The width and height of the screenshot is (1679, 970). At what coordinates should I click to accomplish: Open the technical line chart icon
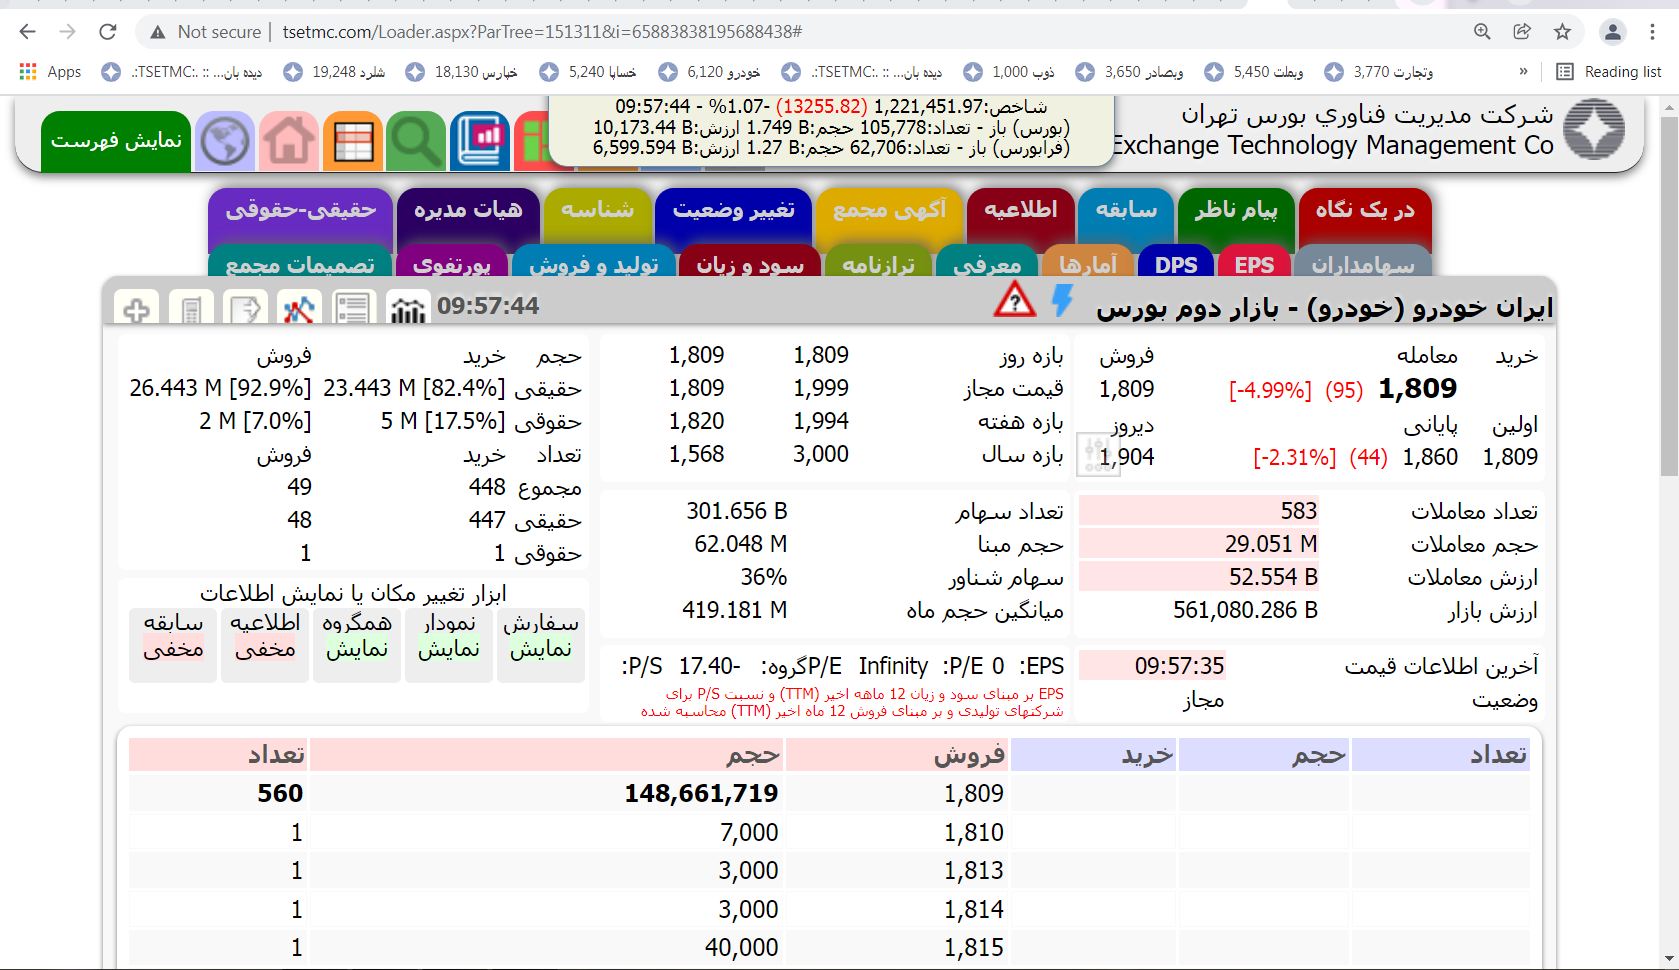pos(299,308)
